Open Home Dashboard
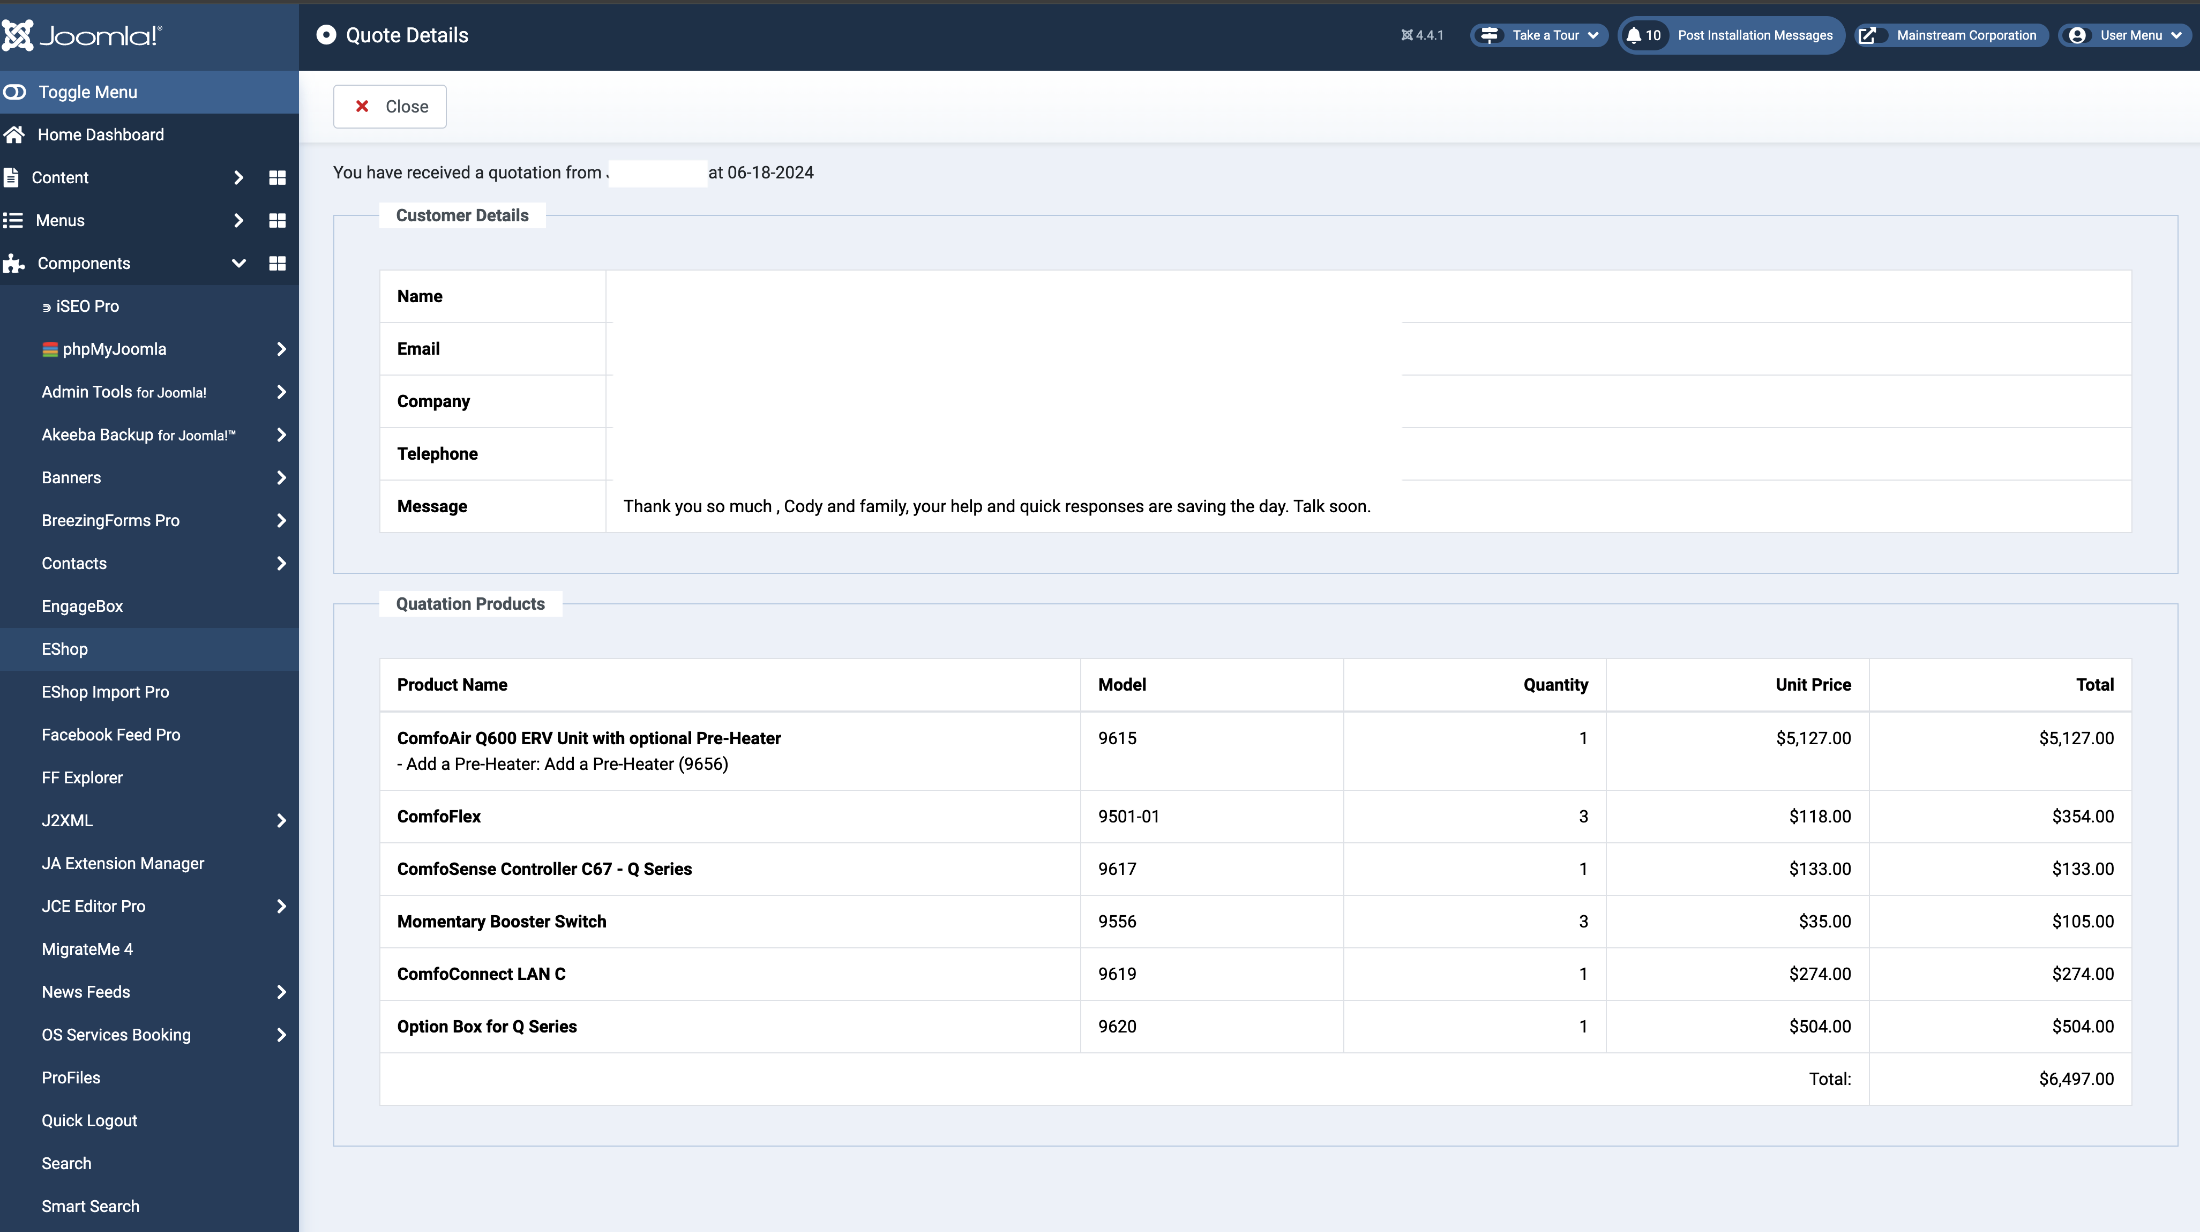 (100, 135)
